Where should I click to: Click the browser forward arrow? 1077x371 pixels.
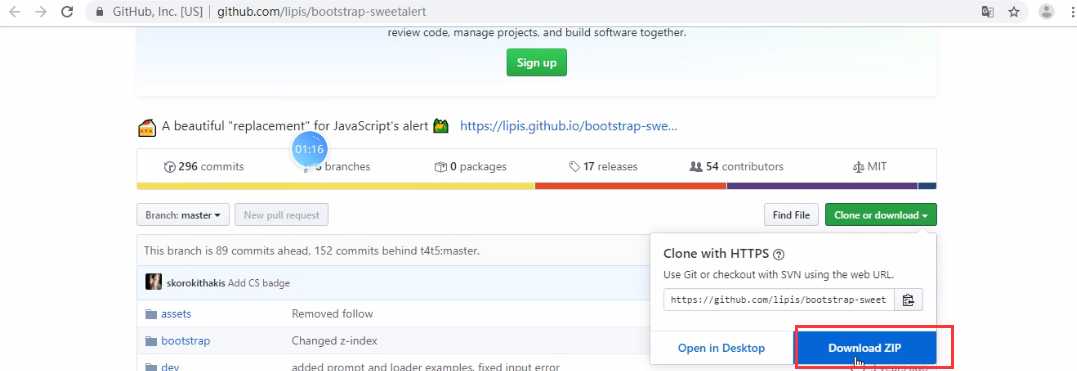tap(41, 12)
